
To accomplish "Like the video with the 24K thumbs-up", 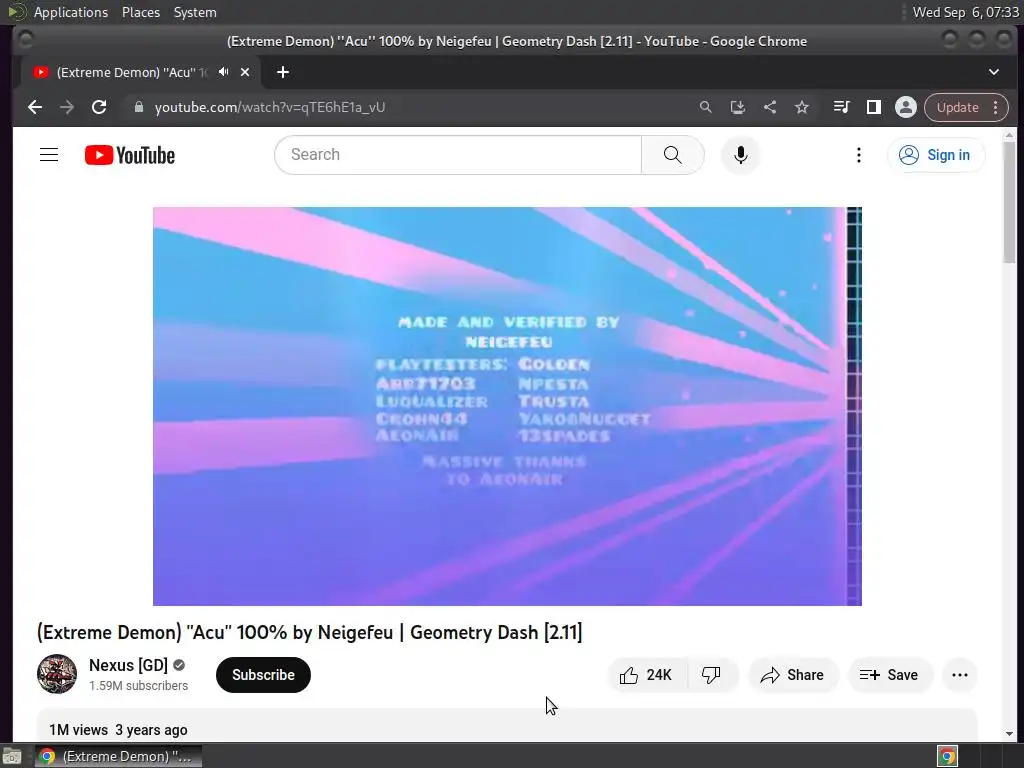I will (x=647, y=675).
